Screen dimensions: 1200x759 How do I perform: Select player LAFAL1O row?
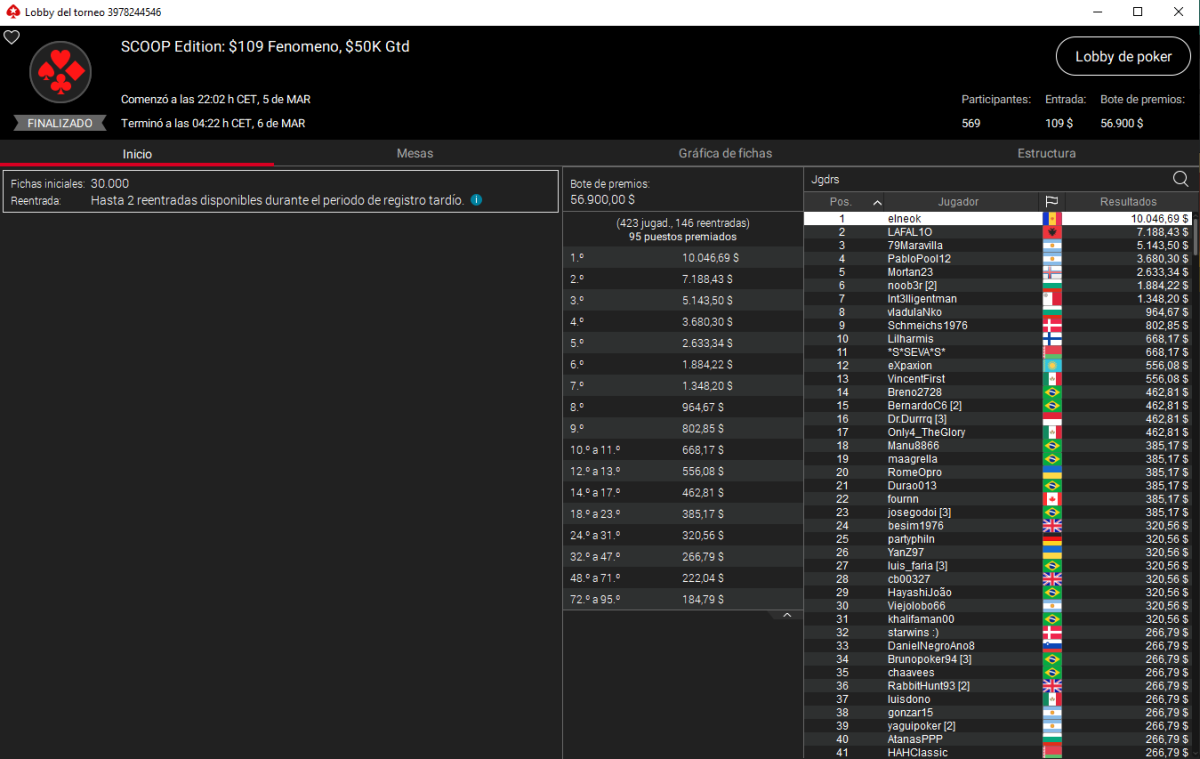[x=940, y=232]
